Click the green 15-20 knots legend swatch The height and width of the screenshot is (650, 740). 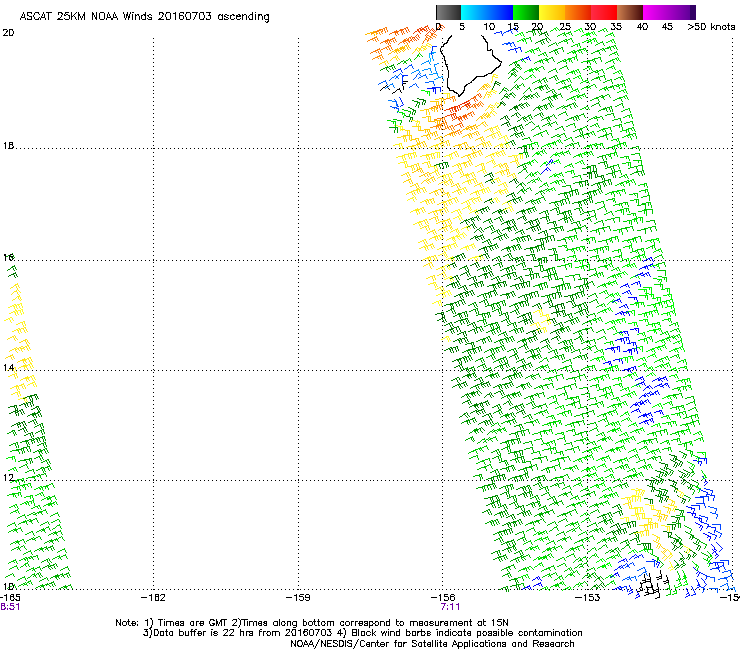click(526, 12)
